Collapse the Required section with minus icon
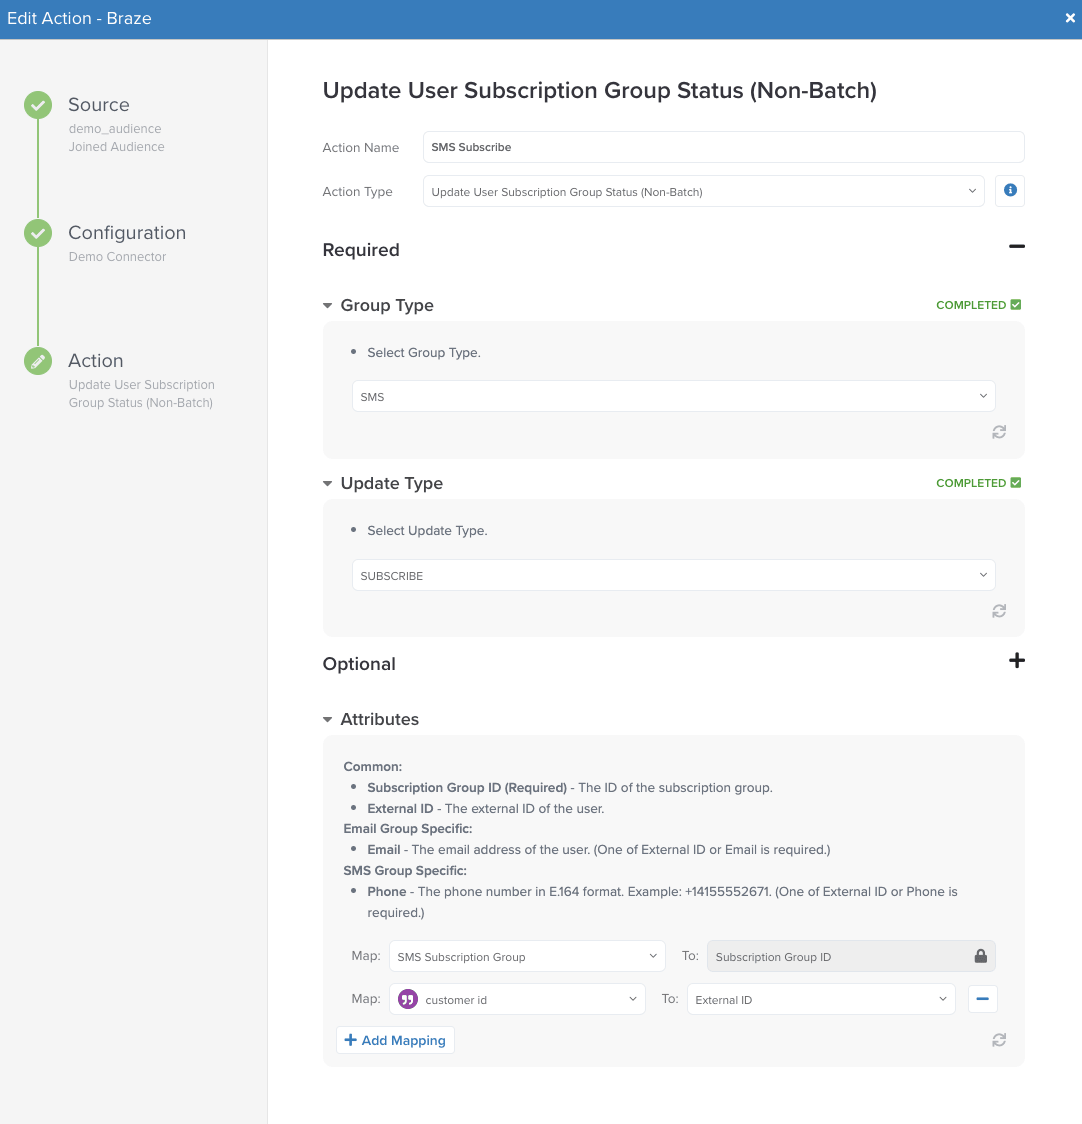The image size is (1082, 1124). click(x=1016, y=247)
